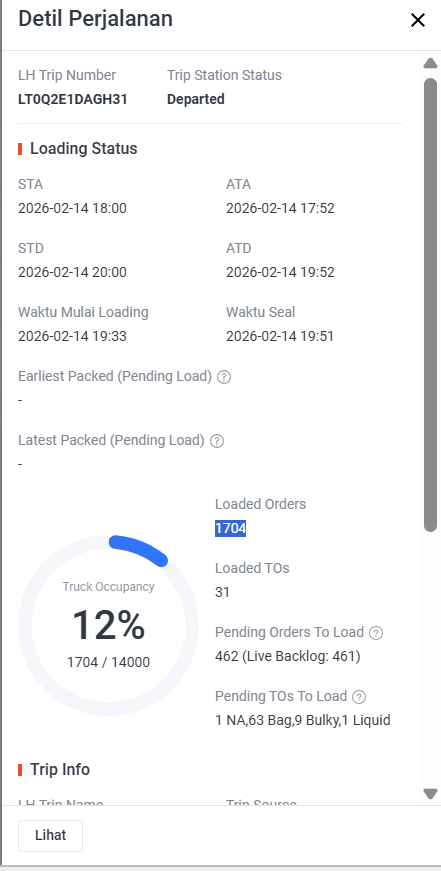
Task: Click the scrollbar down arrow
Action: [x=430, y=793]
